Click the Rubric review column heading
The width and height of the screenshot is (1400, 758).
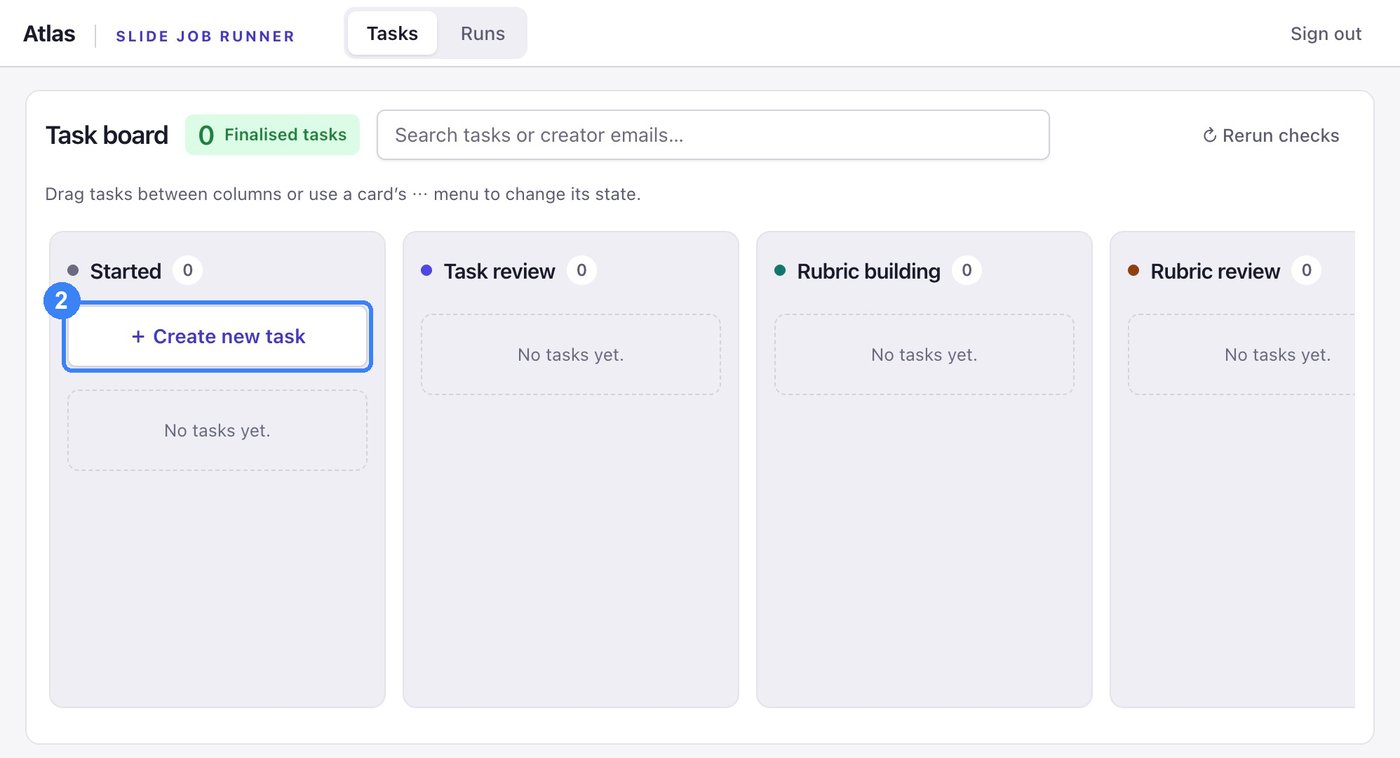pyautogui.click(x=1215, y=271)
